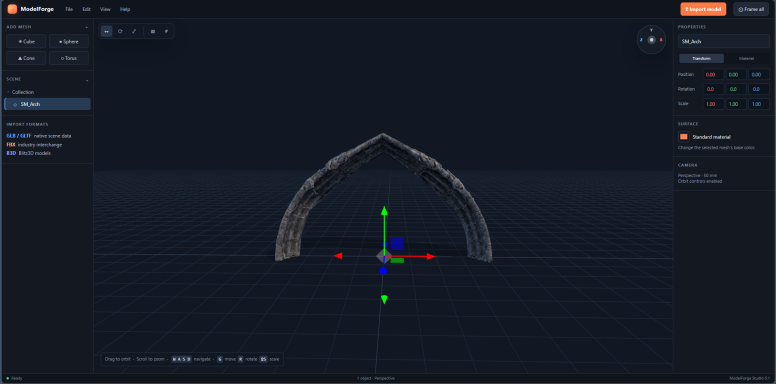Click the orange Standard material color swatch

click(683, 137)
